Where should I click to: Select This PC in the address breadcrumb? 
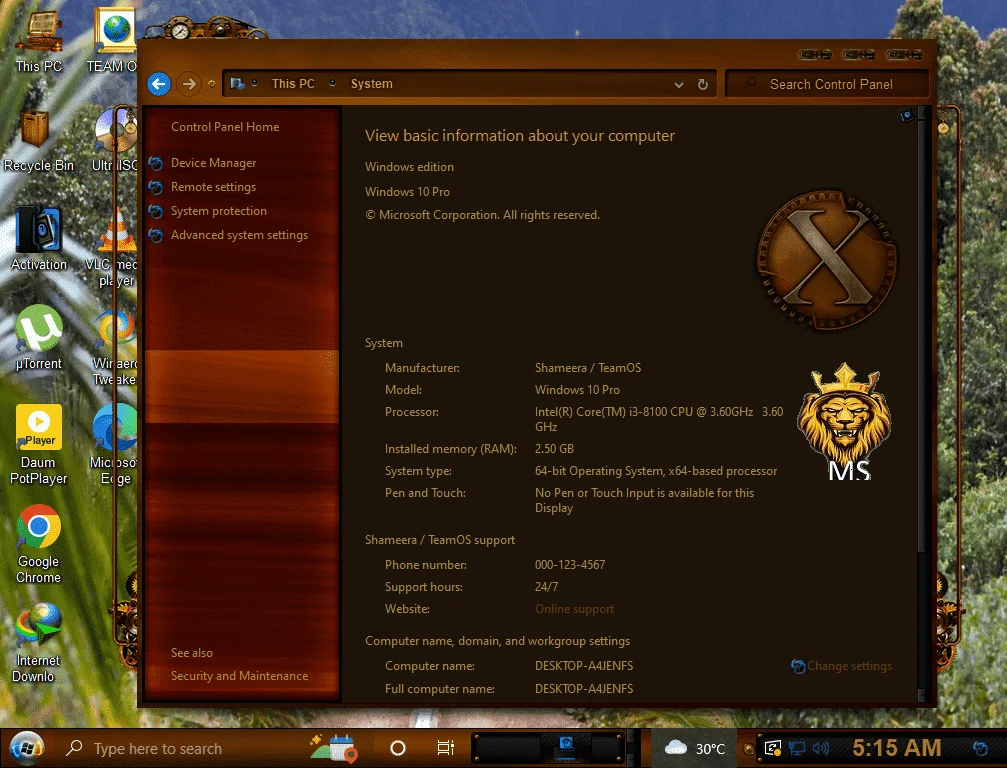click(x=293, y=83)
